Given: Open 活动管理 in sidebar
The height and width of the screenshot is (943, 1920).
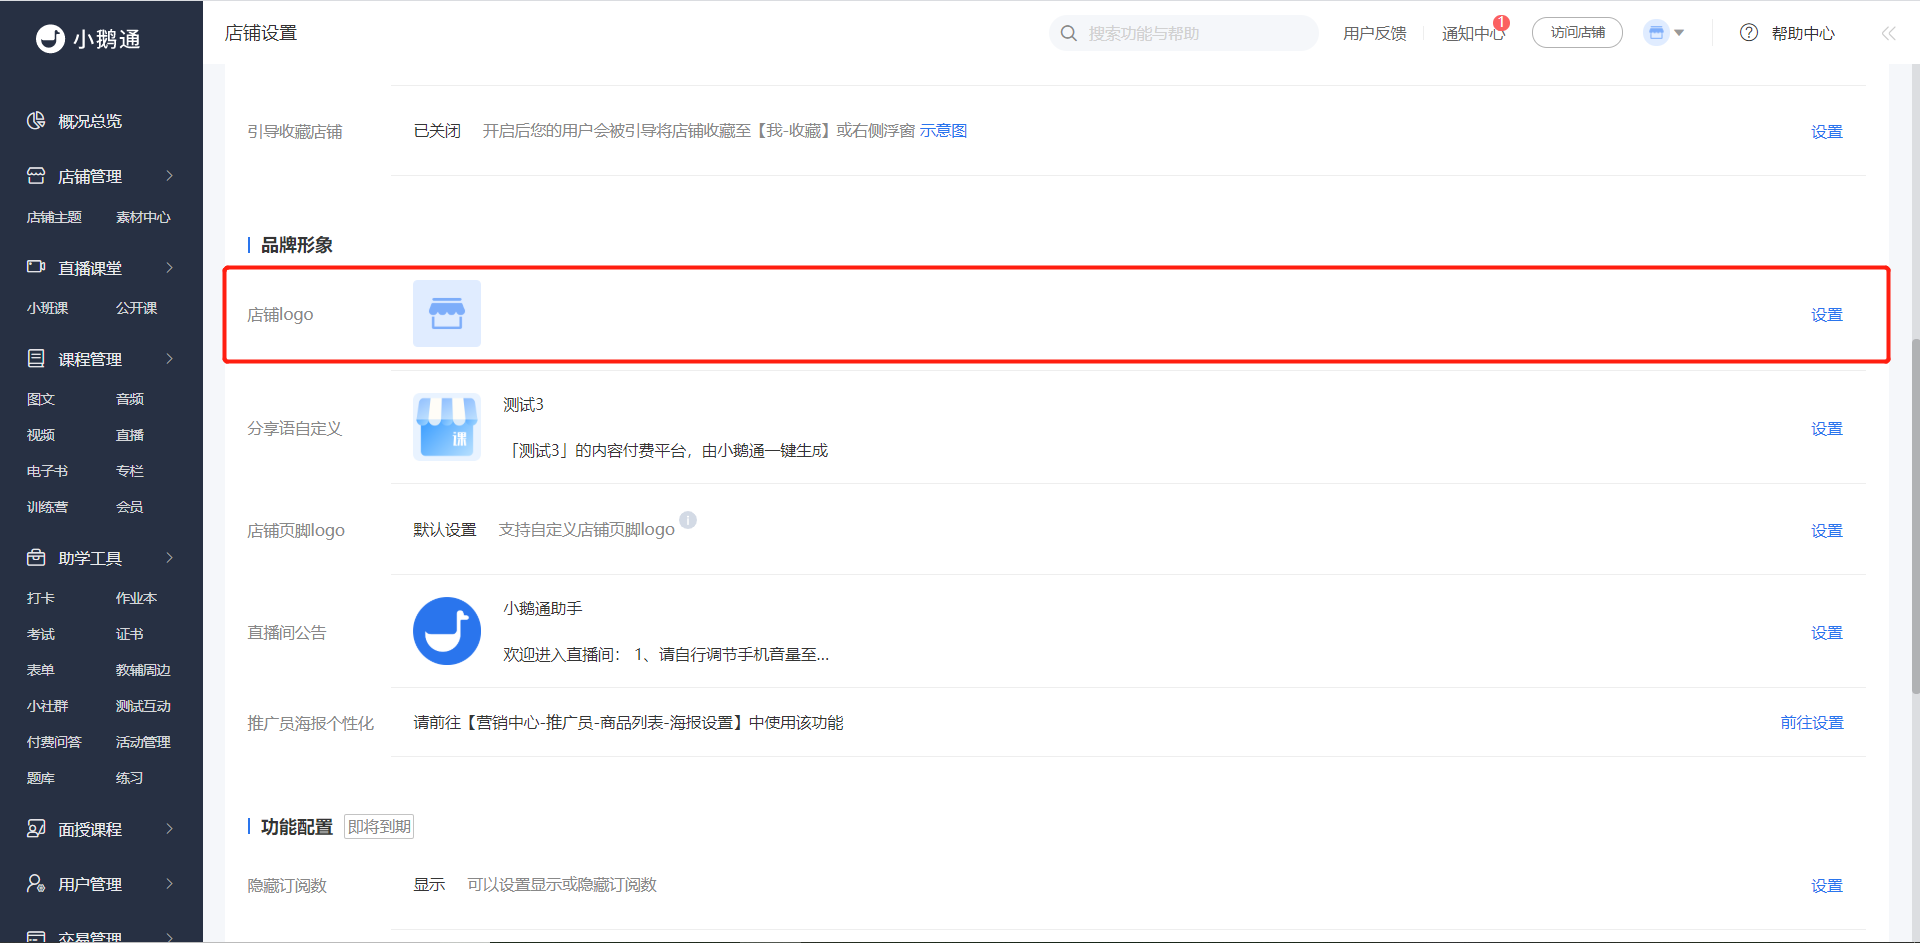Looking at the screenshot, I should [143, 742].
